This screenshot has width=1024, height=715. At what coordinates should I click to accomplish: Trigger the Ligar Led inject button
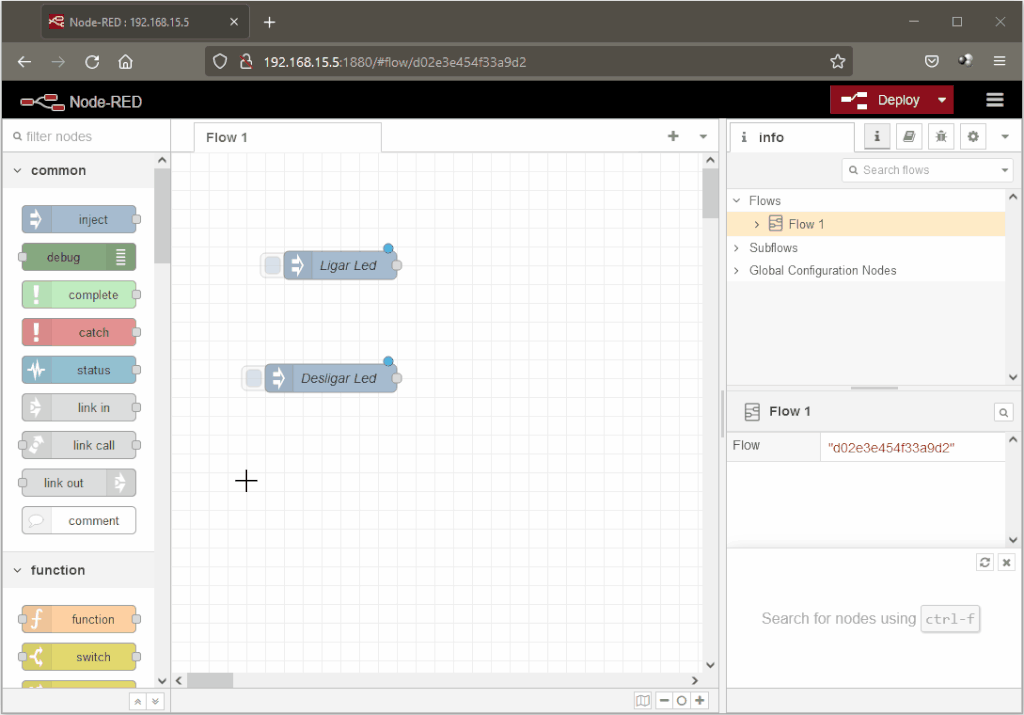pyautogui.click(x=272, y=265)
